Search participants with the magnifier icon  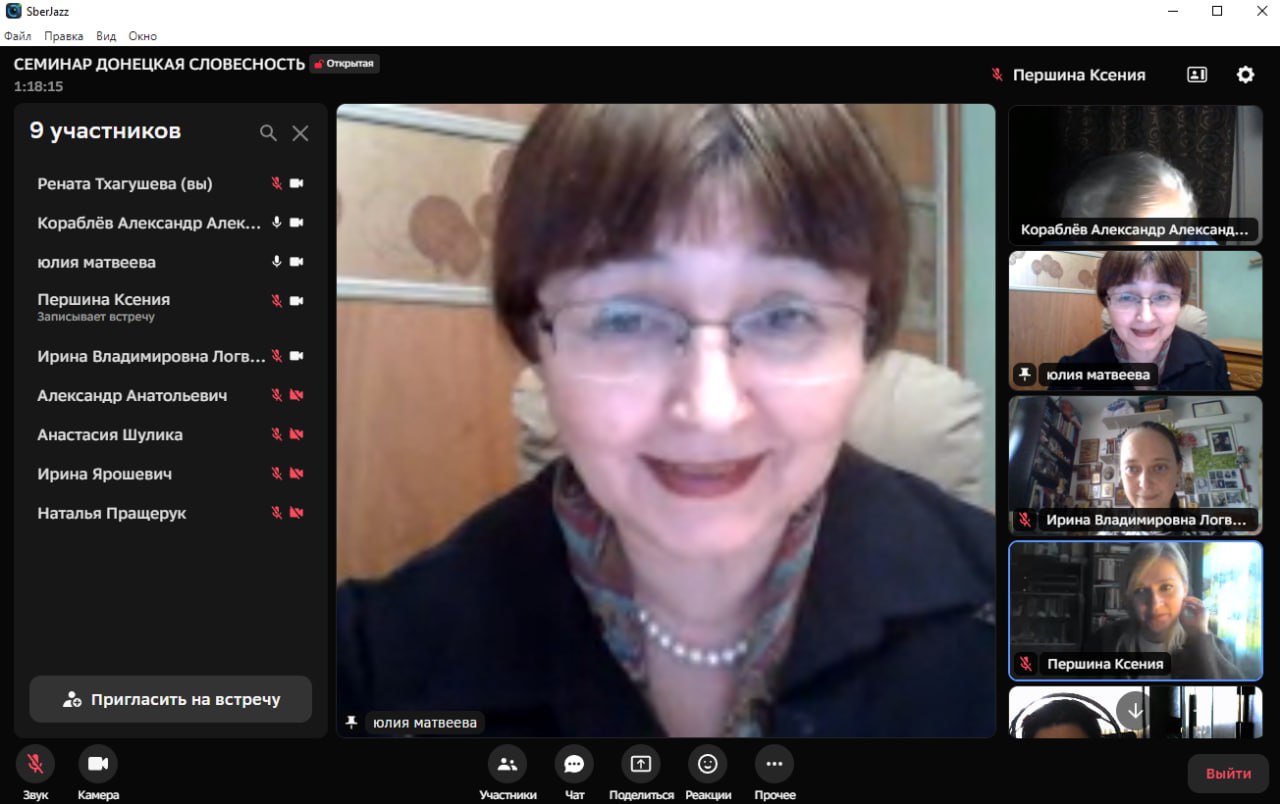point(268,133)
